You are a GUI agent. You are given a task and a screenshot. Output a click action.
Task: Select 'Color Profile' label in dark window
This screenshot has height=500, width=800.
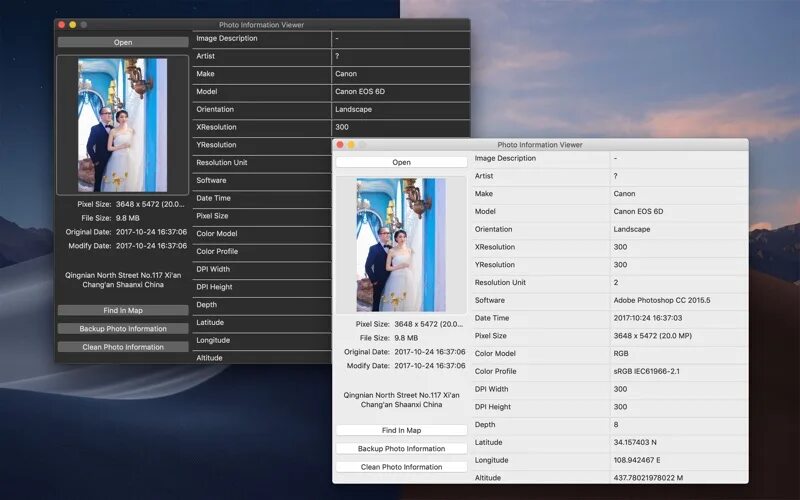pyautogui.click(x=217, y=251)
